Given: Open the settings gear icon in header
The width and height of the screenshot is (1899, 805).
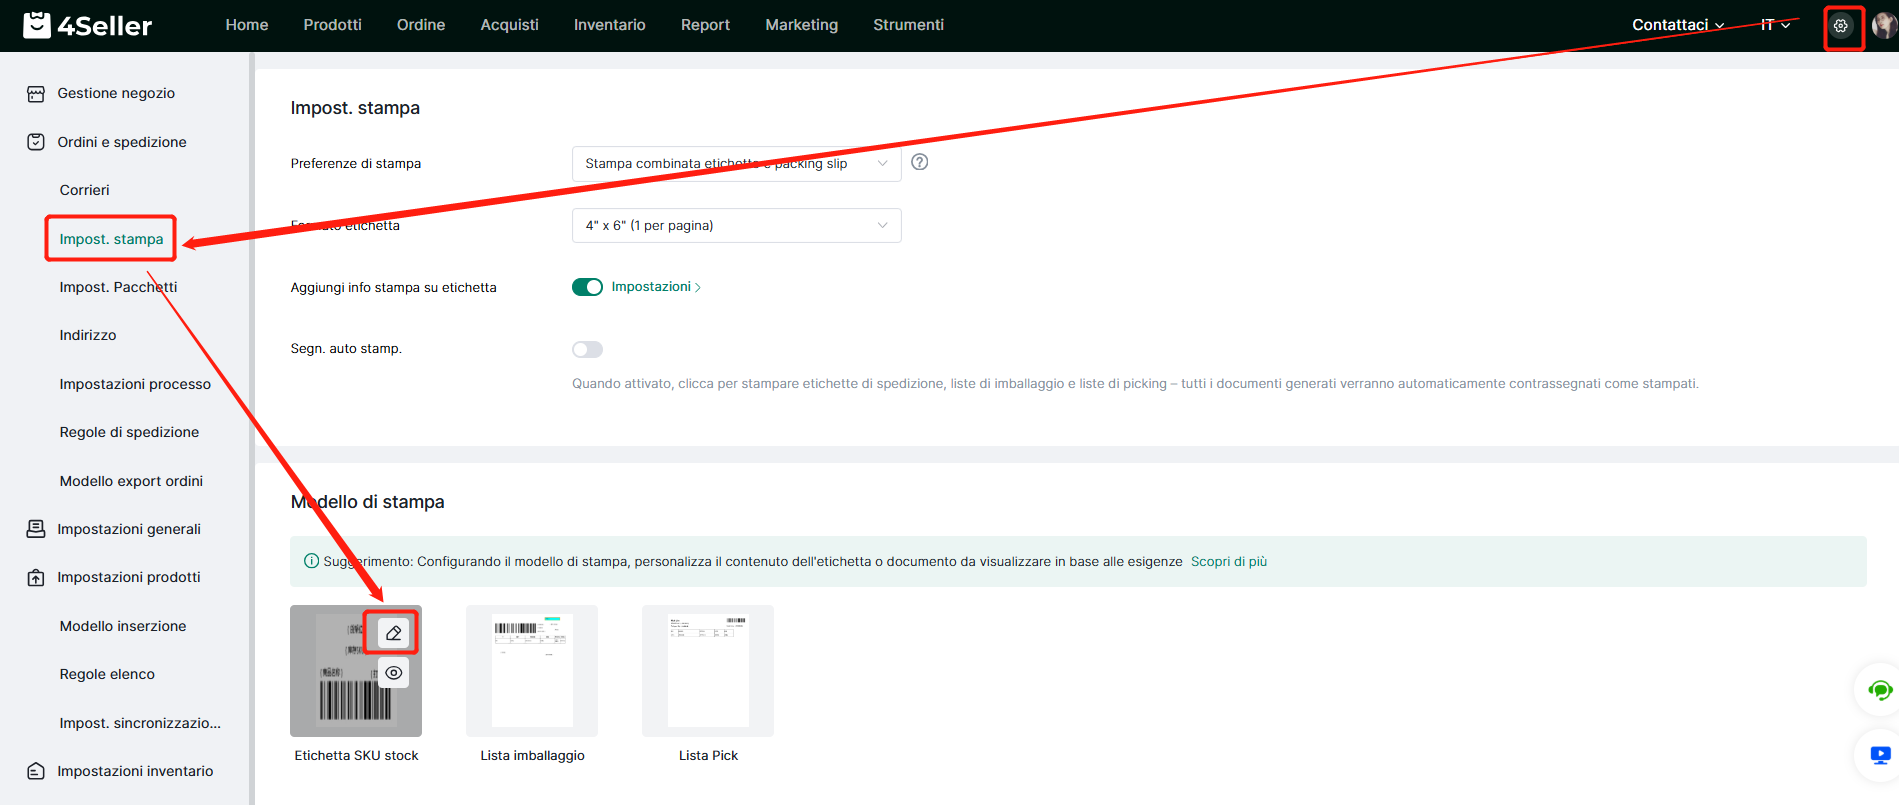Looking at the screenshot, I should [x=1840, y=26].
